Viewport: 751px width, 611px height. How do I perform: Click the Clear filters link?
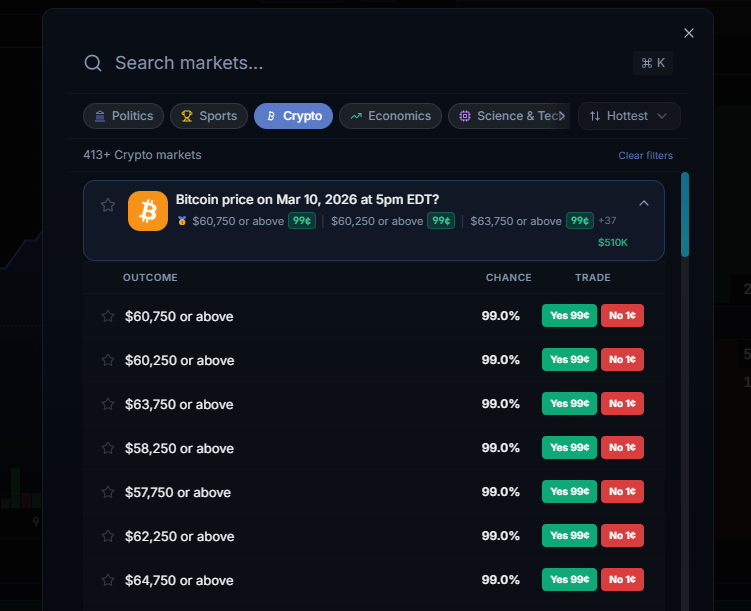point(645,156)
